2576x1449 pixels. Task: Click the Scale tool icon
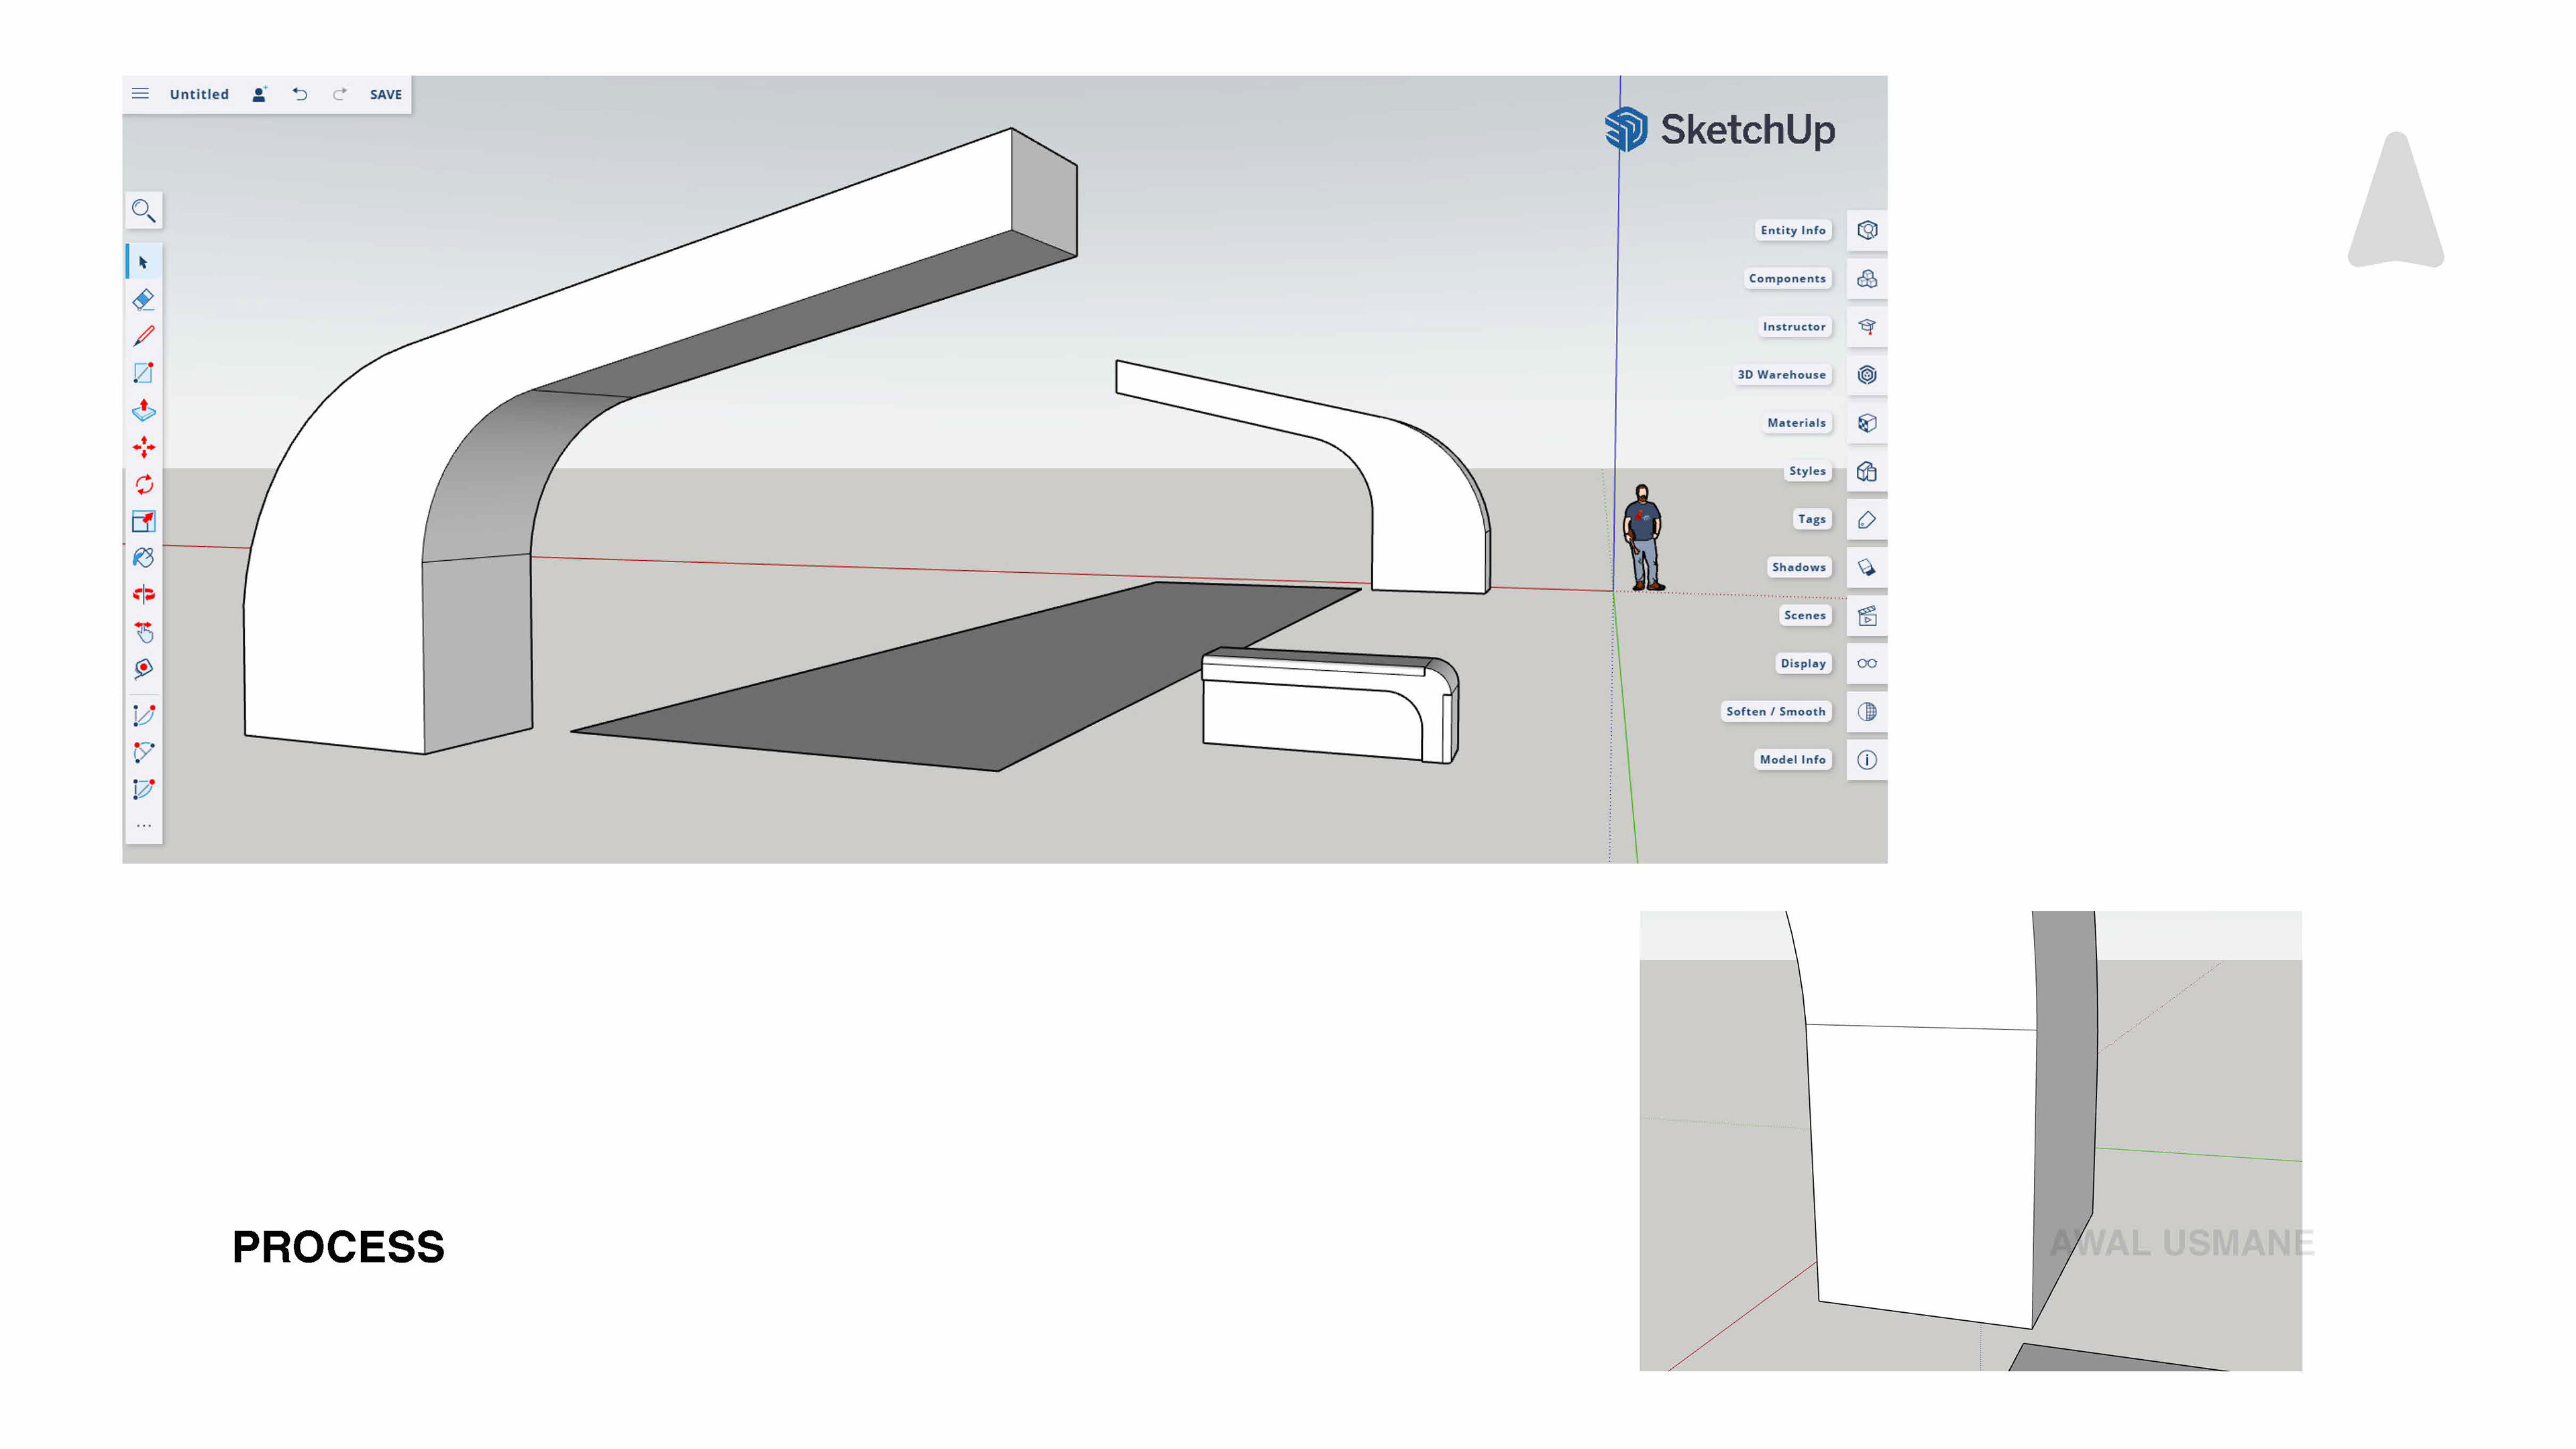click(x=143, y=521)
